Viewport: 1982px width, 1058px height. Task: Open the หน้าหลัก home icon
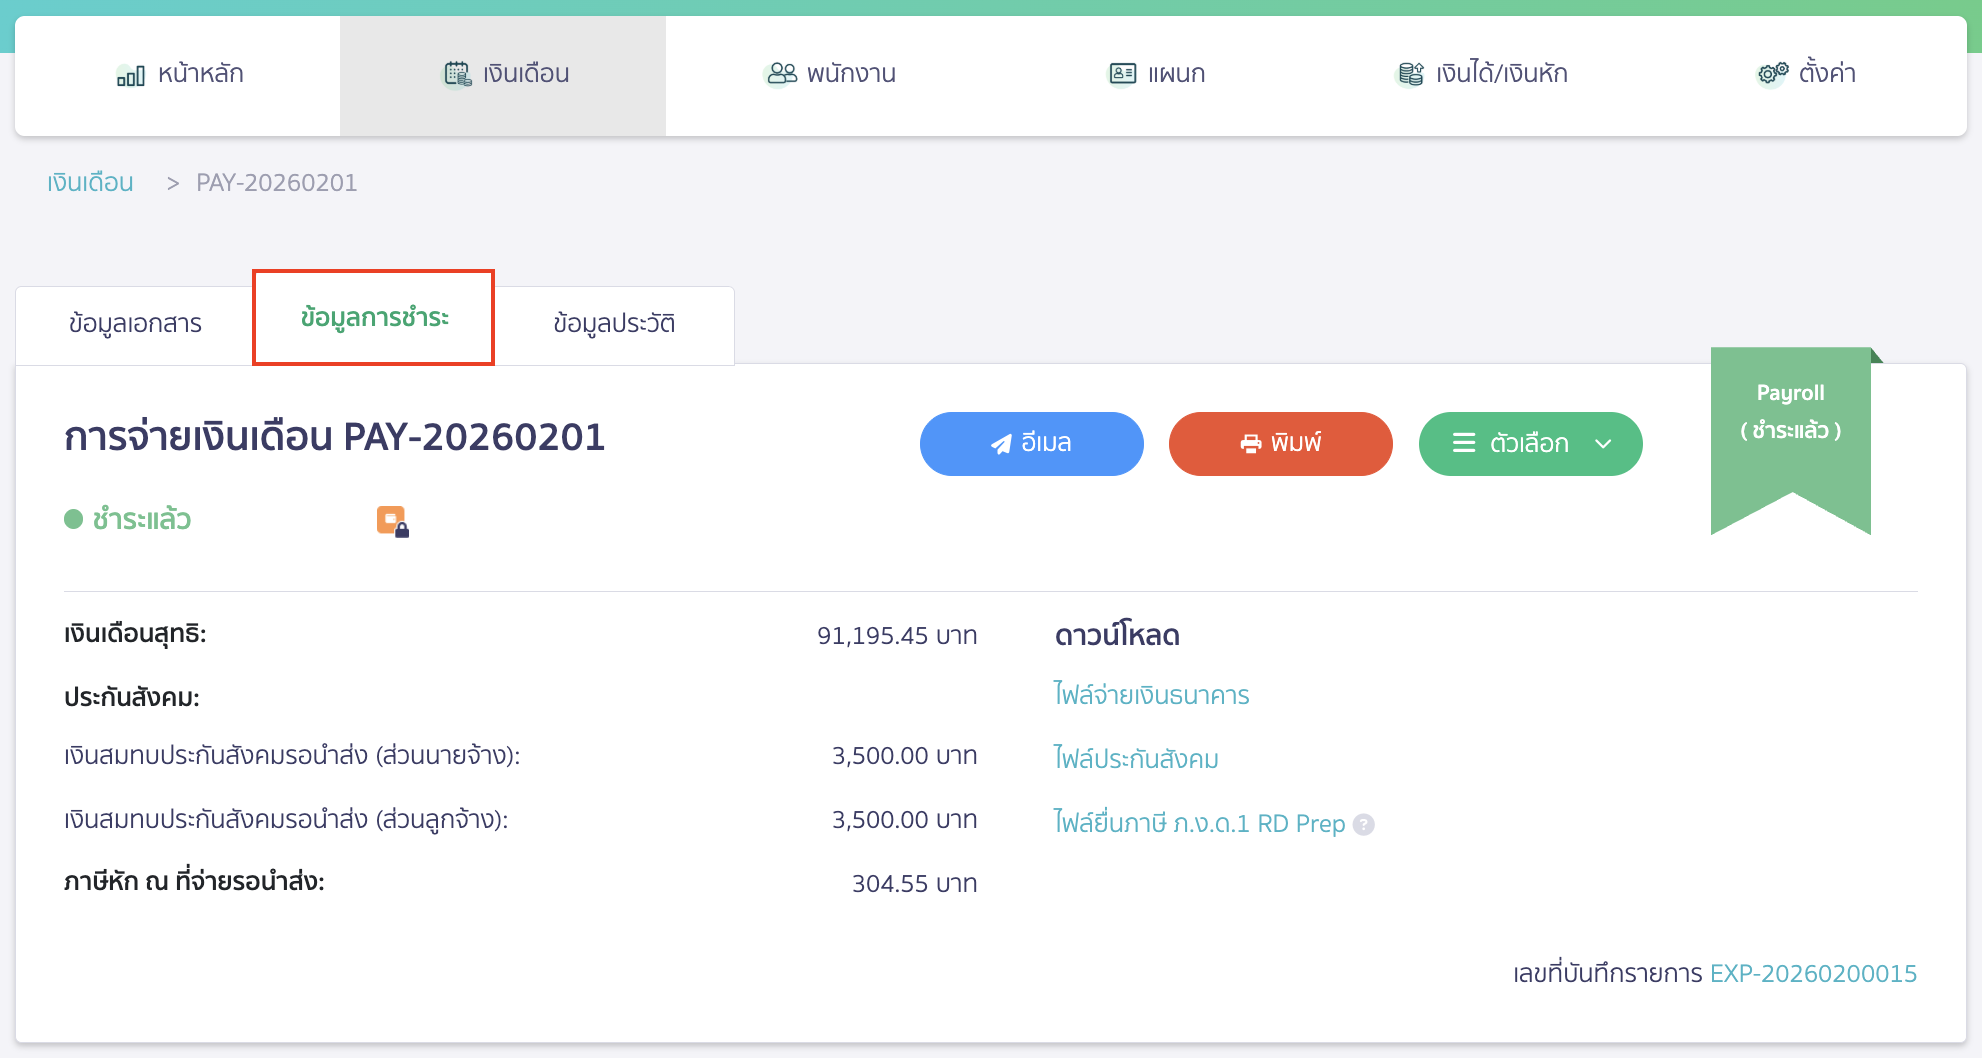[130, 73]
